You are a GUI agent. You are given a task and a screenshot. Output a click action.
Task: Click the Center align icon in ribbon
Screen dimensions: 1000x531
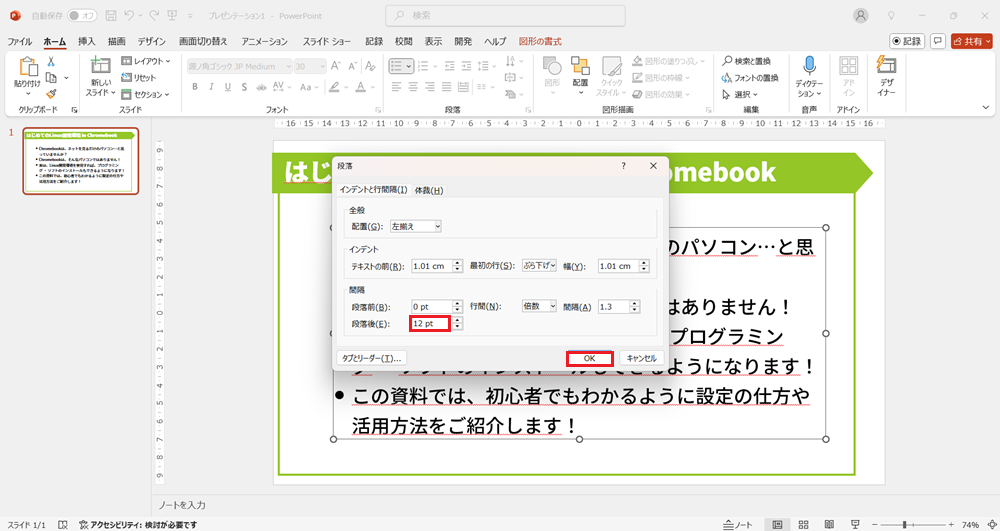click(413, 87)
